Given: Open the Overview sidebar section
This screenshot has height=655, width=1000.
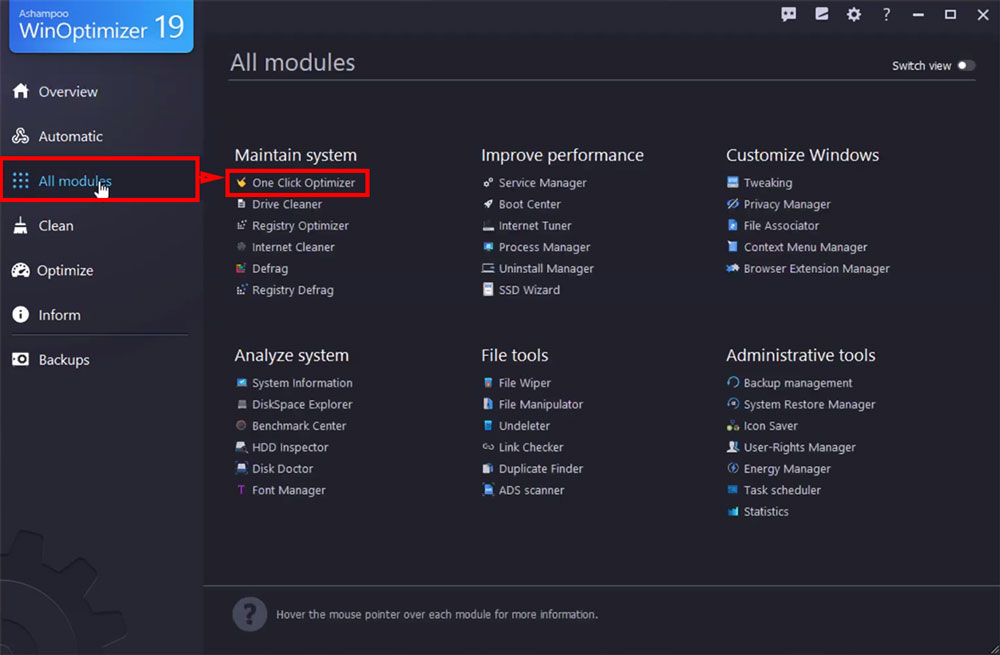Looking at the screenshot, I should [x=68, y=92].
